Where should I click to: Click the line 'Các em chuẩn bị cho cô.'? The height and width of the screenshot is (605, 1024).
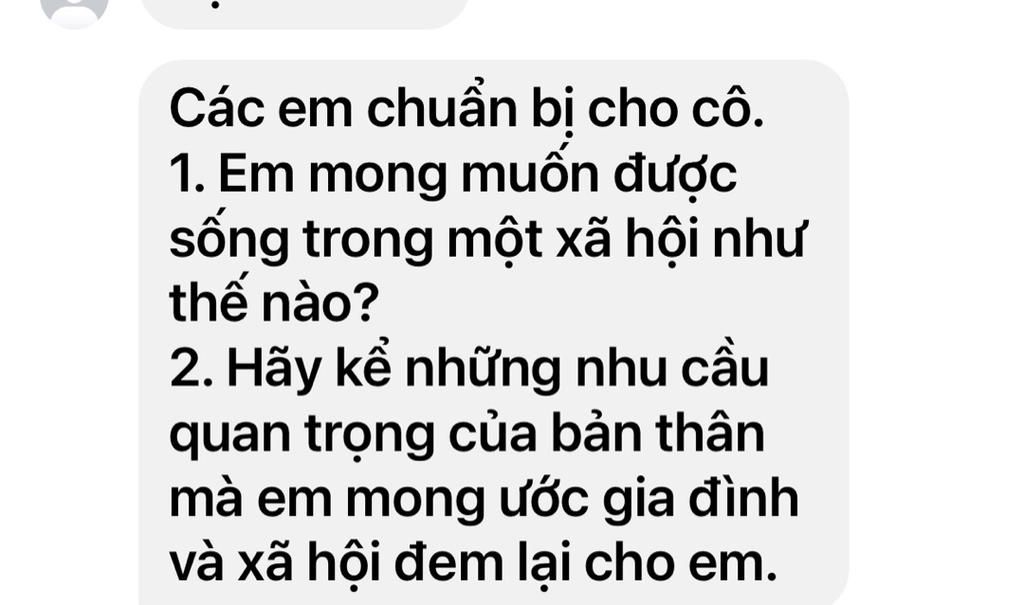click(466, 110)
